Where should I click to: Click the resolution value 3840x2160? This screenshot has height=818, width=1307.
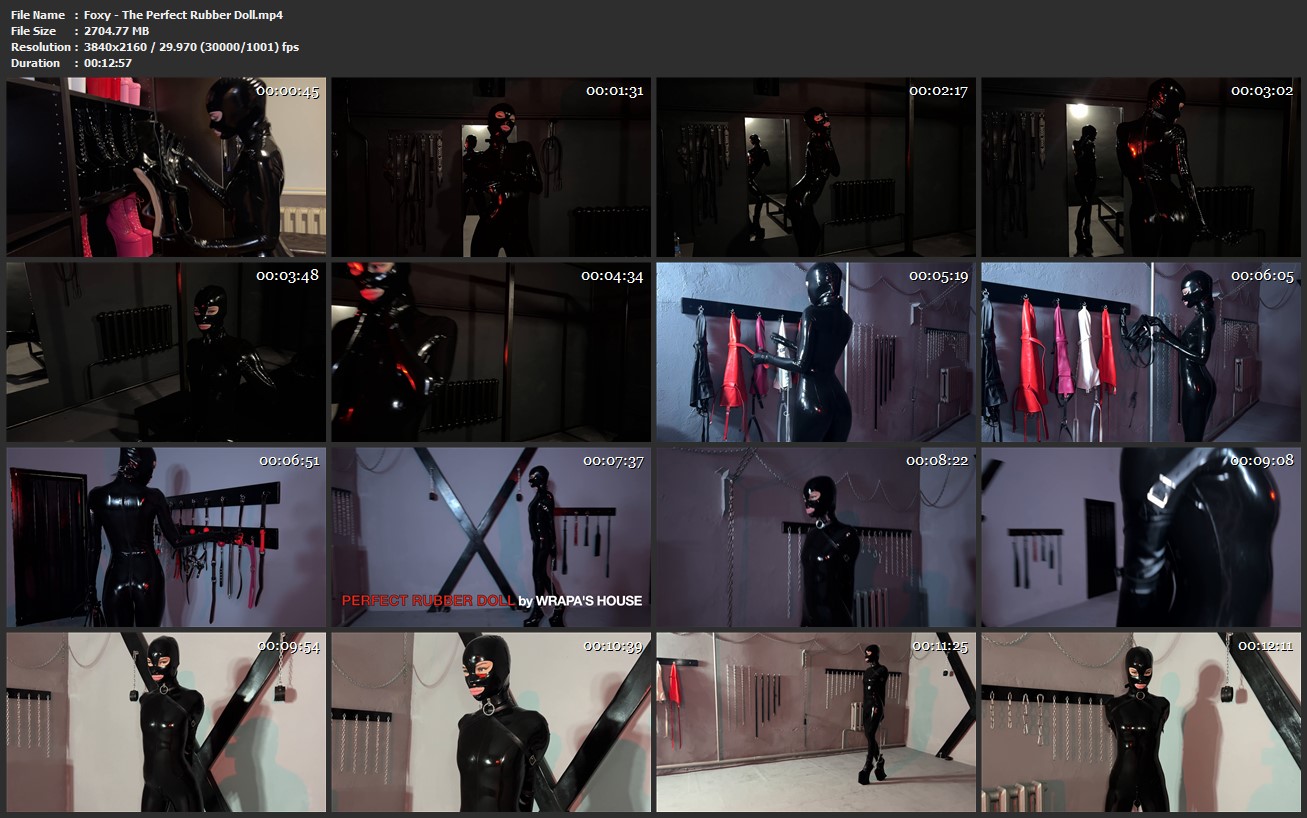point(117,47)
